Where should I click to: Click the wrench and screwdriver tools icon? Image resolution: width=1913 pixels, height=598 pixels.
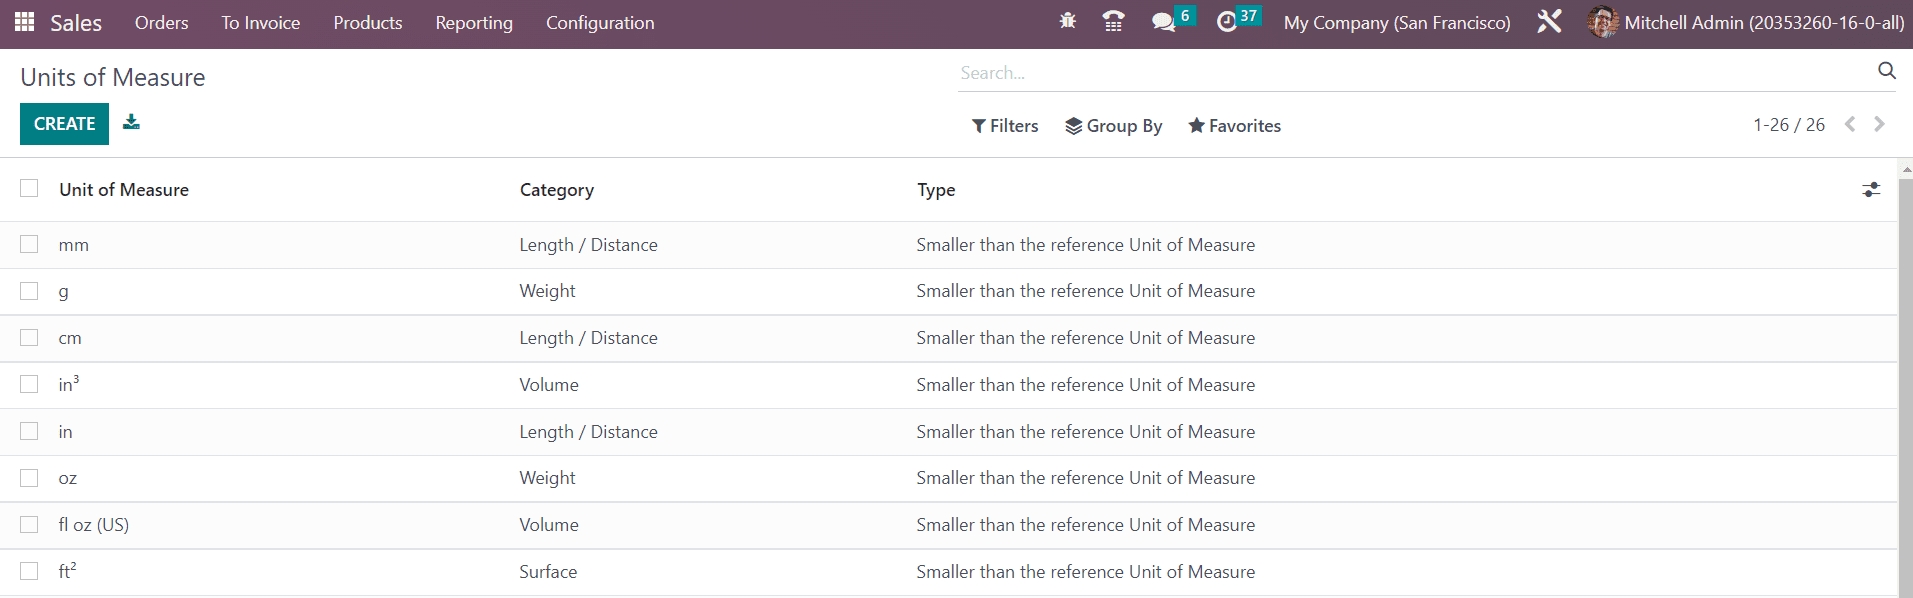(x=1549, y=22)
